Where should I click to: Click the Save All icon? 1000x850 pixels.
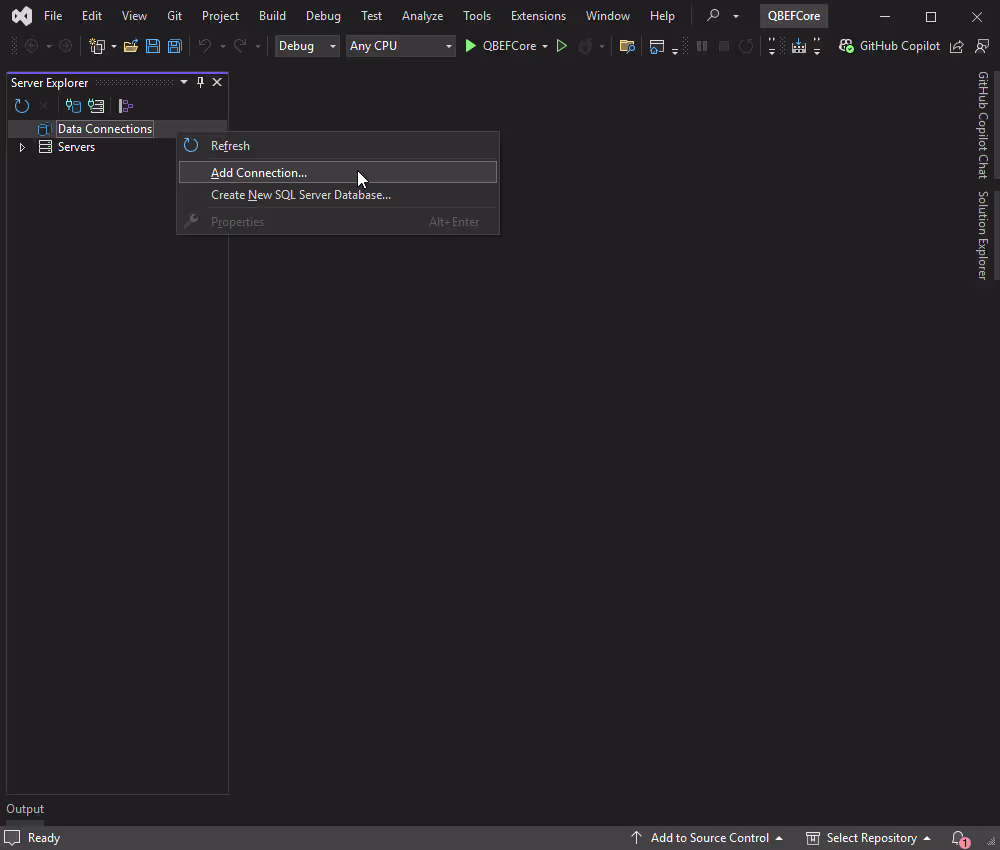click(x=175, y=46)
